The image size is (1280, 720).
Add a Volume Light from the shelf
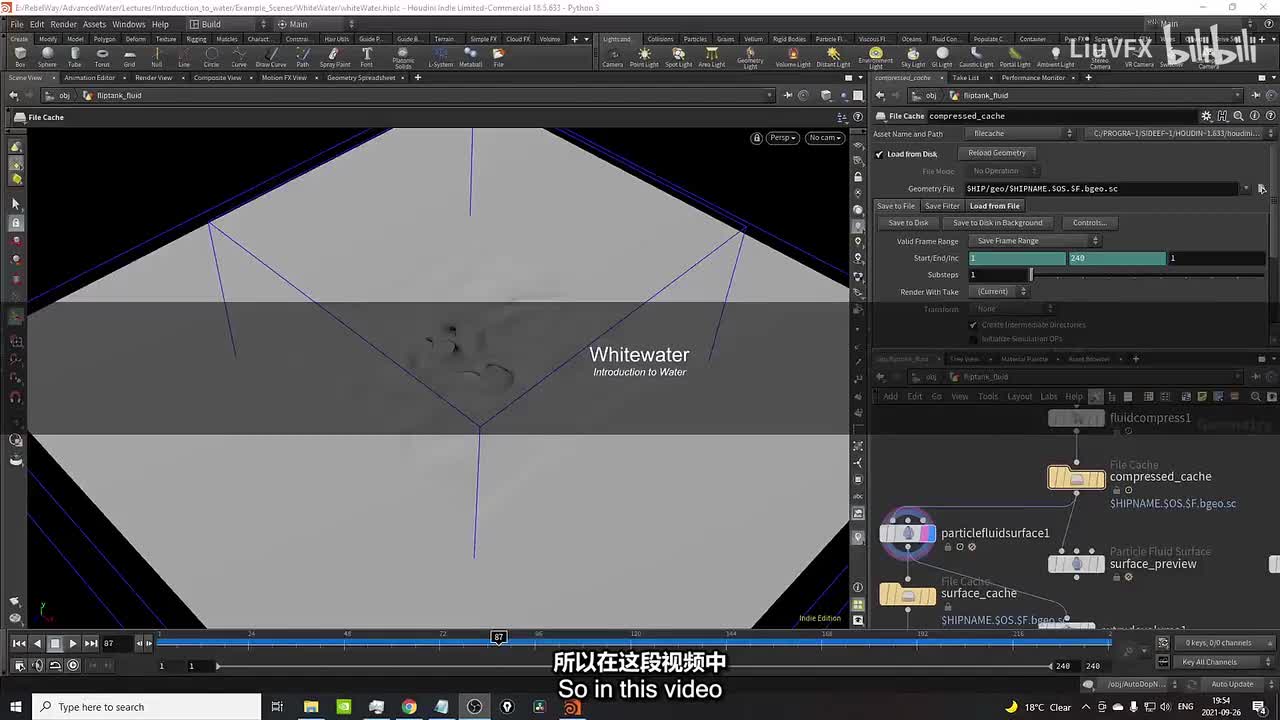(793, 57)
